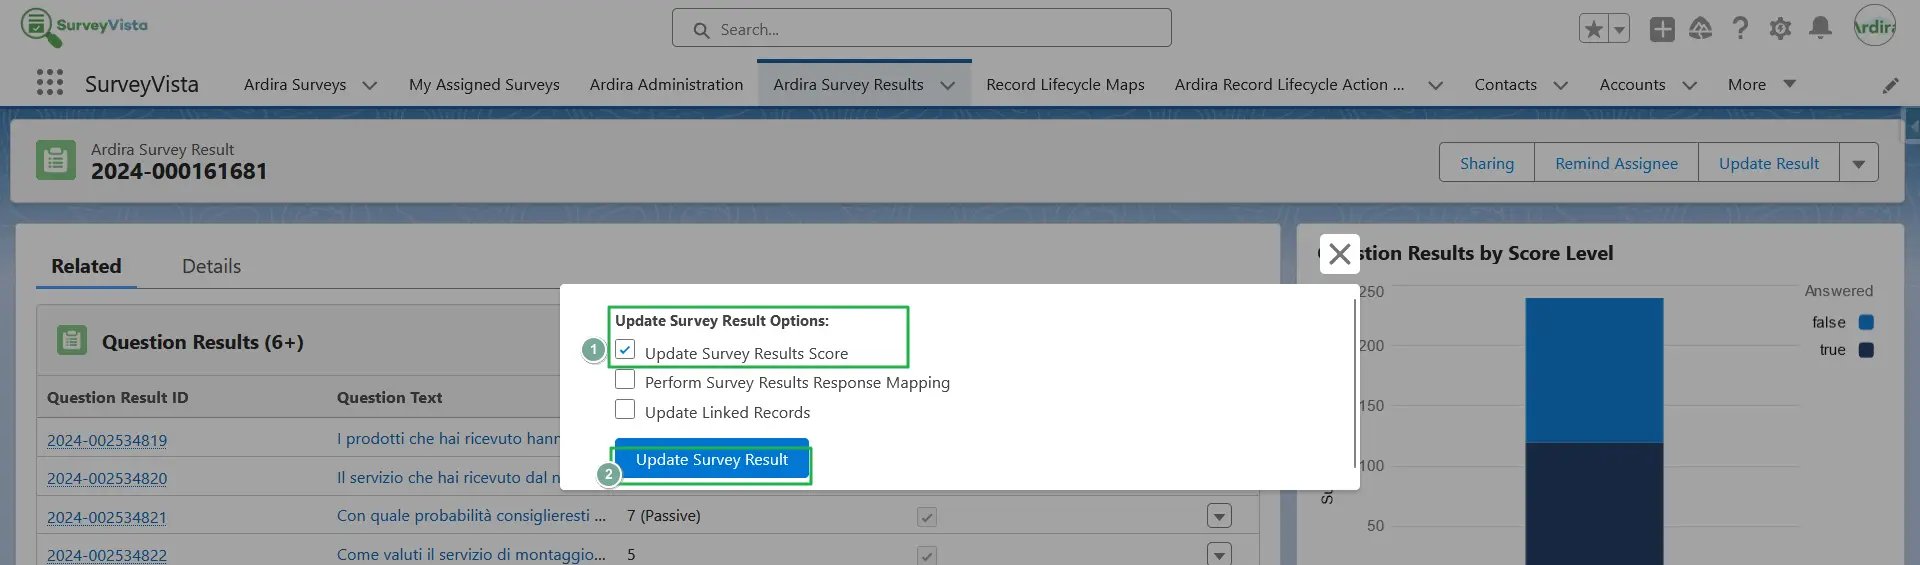1920x565 pixels.
Task: Open the Global Actions plus icon
Action: tap(1662, 29)
